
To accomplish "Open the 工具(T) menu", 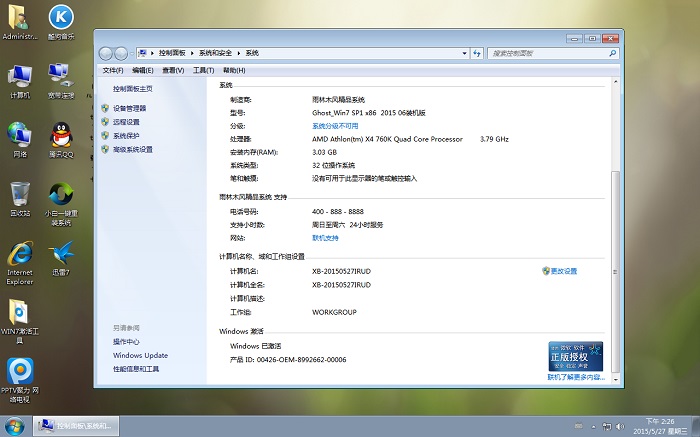I will coord(203,70).
